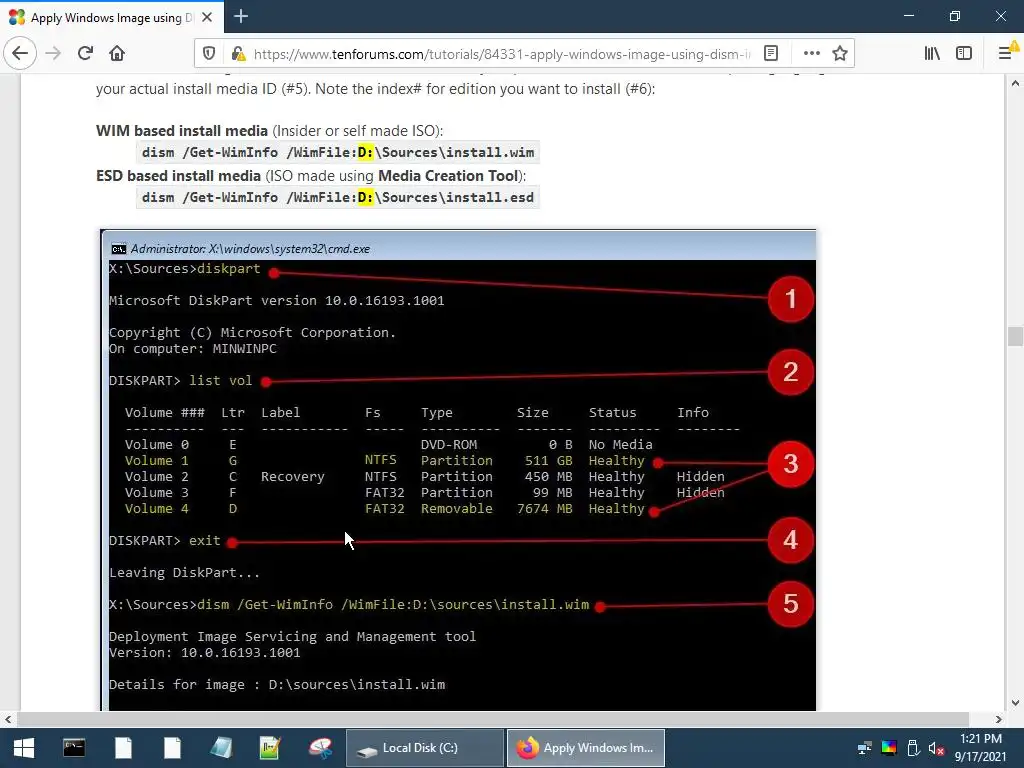
Task: Click the vertical scrollbar thumb
Action: [1015, 336]
